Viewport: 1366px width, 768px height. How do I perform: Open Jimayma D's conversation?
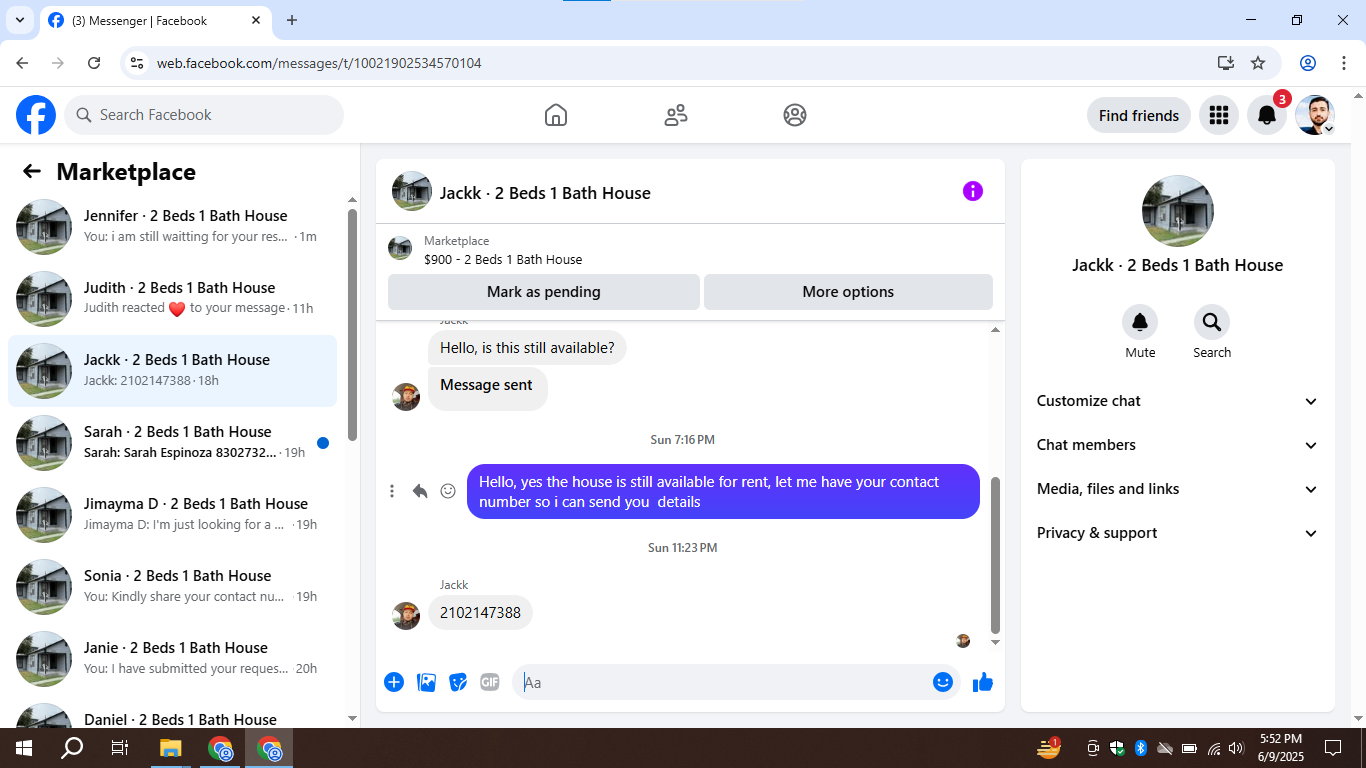(172, 515)
